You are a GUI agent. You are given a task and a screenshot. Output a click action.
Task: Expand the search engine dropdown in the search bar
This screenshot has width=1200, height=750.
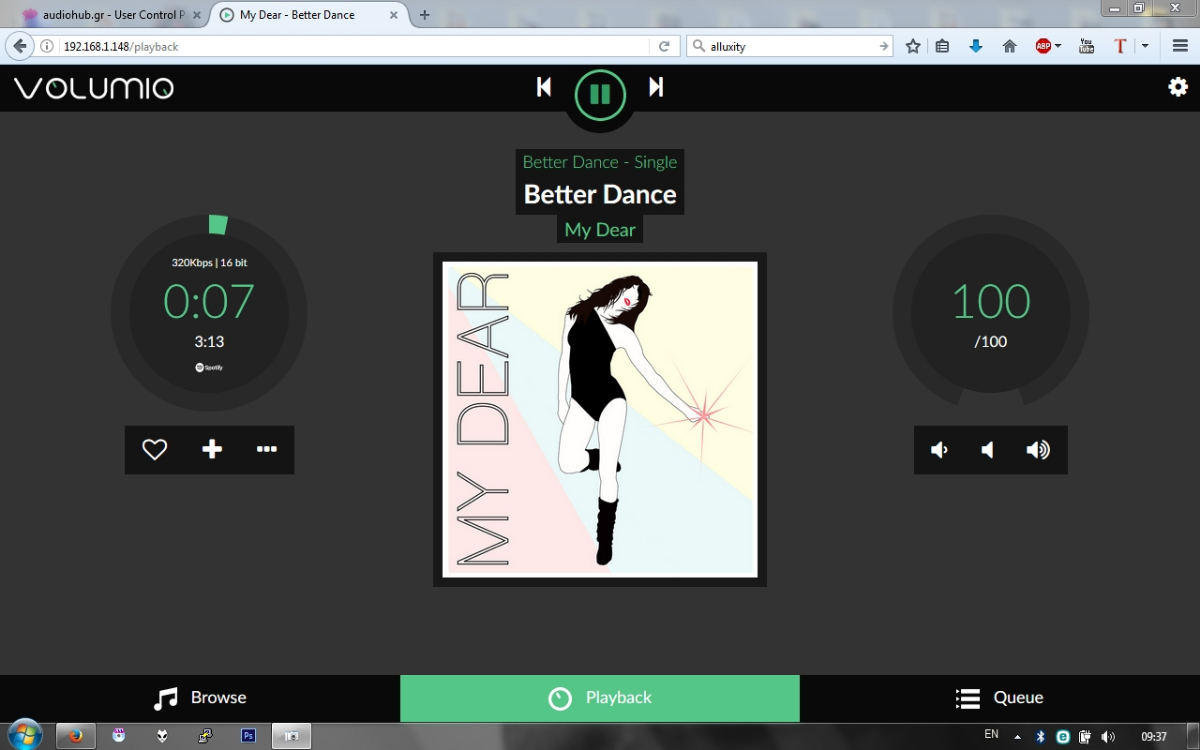pyautogui.click(x=700, y=45)
